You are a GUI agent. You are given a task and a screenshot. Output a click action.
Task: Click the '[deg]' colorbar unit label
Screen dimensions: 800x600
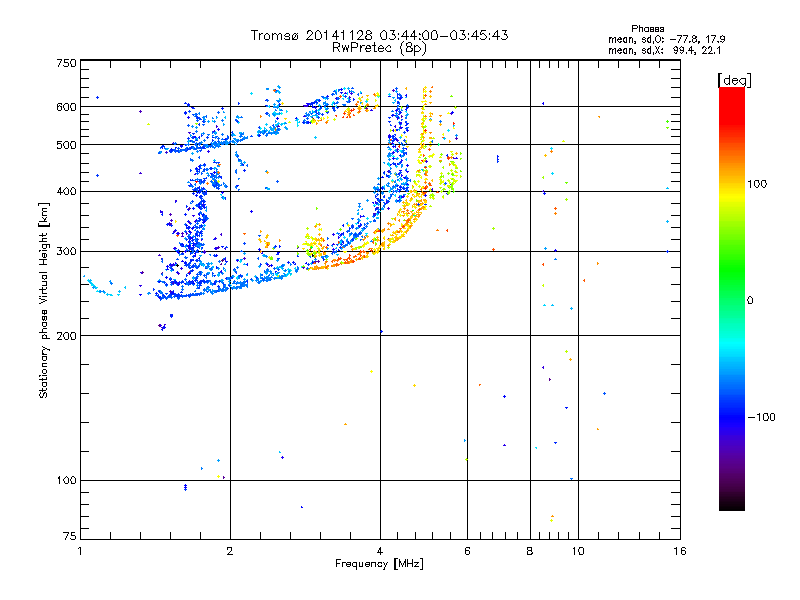point(734,80)
